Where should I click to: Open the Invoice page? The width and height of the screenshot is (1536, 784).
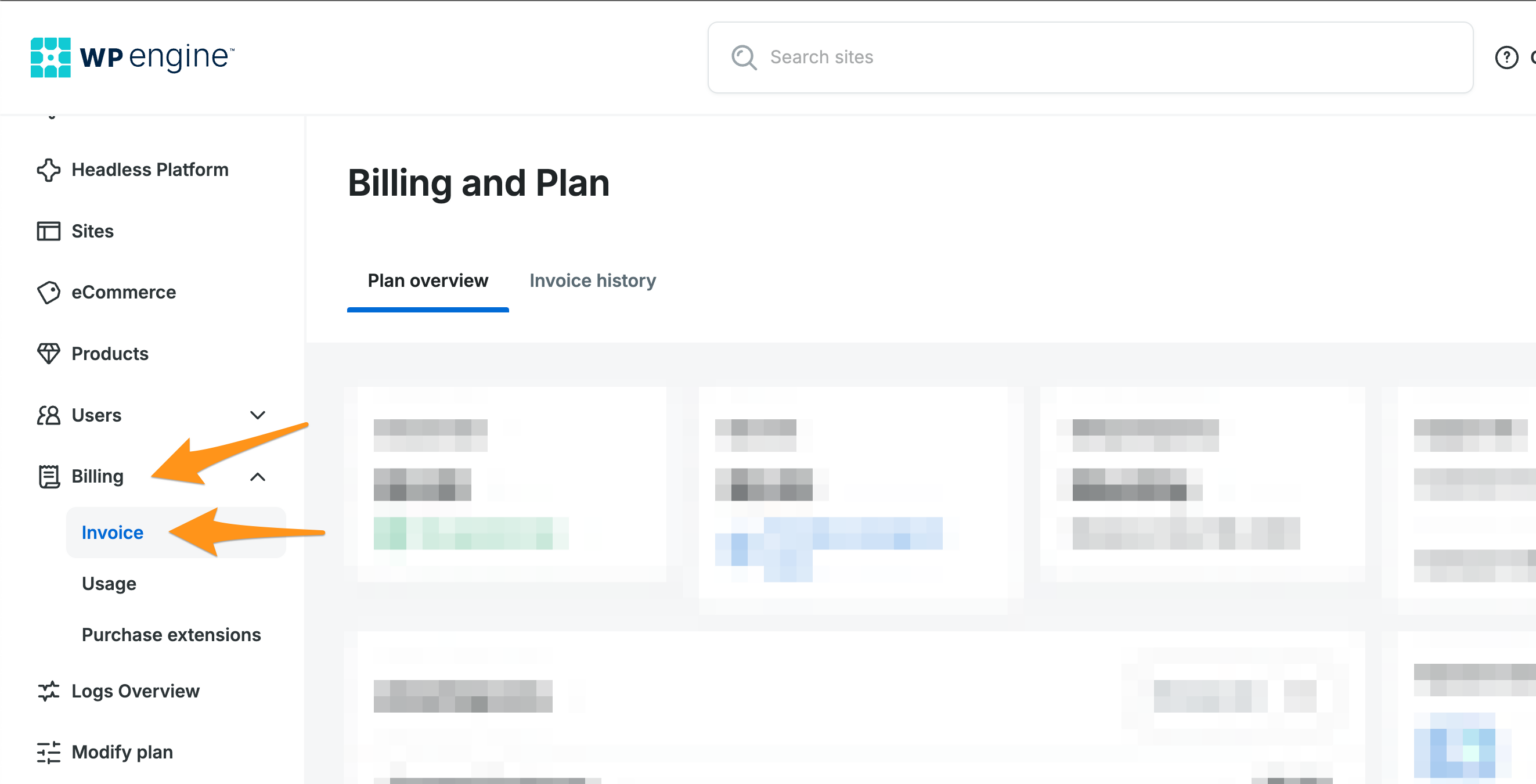(112, 532)
